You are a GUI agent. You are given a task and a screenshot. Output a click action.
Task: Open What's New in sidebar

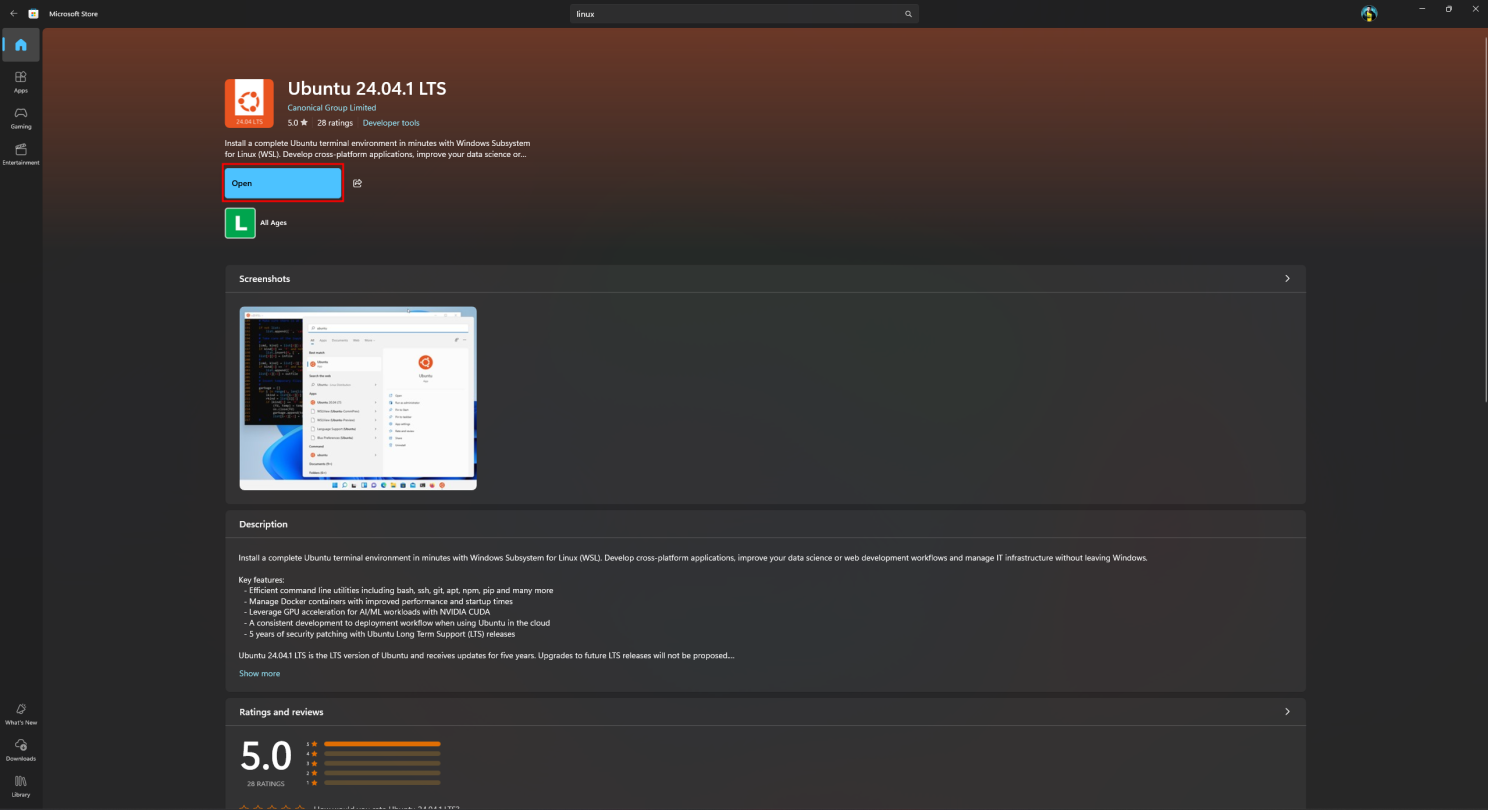(x=21, y=714)
